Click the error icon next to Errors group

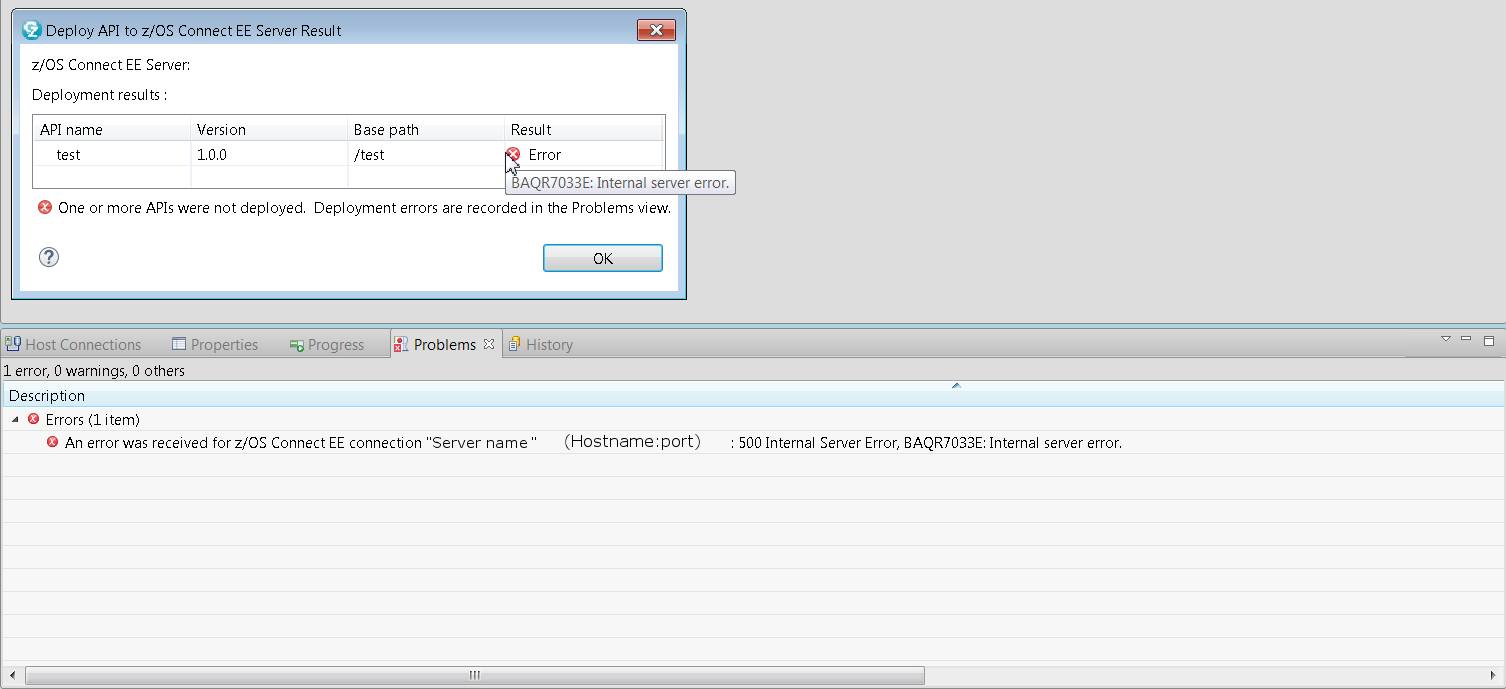(33, 419)
